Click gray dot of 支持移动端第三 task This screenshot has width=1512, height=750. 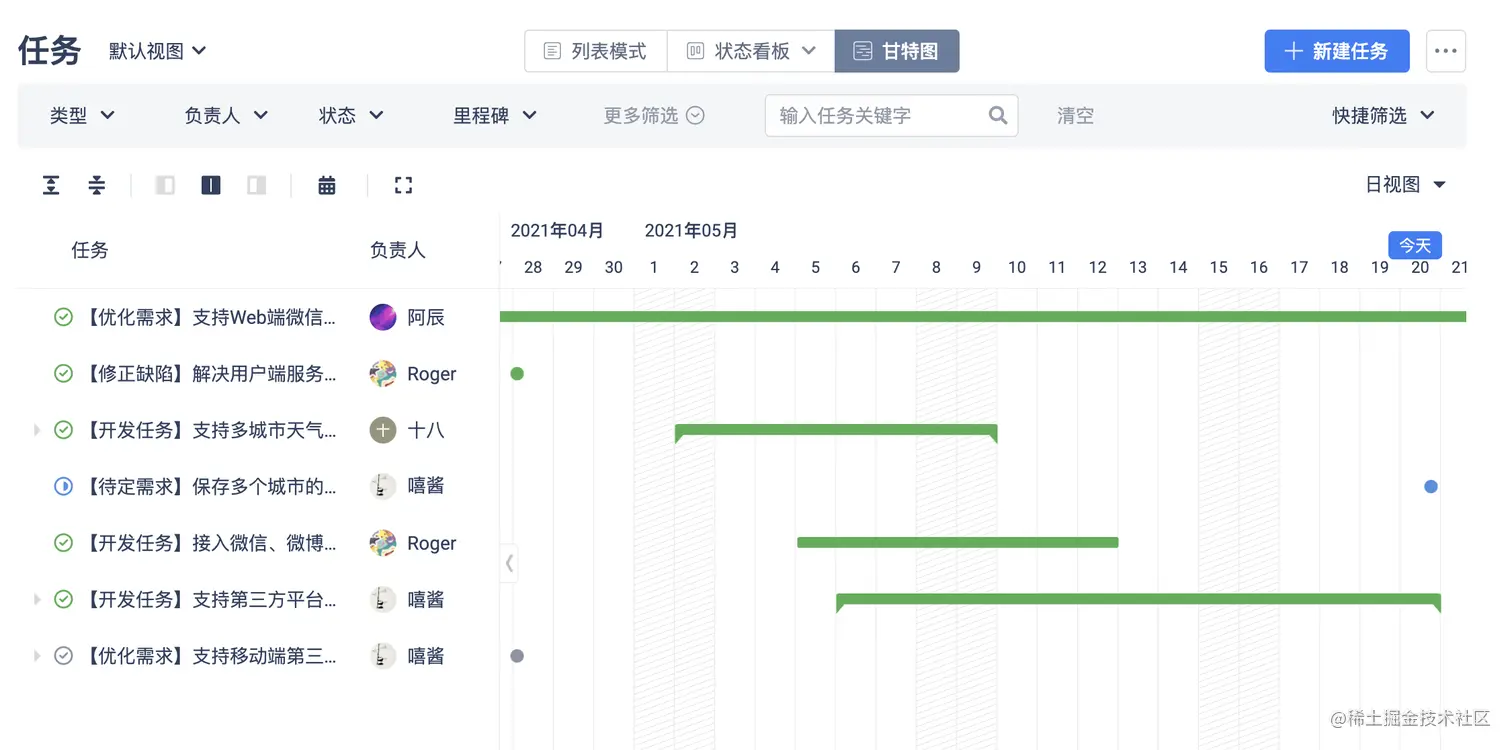pos(517,656)
